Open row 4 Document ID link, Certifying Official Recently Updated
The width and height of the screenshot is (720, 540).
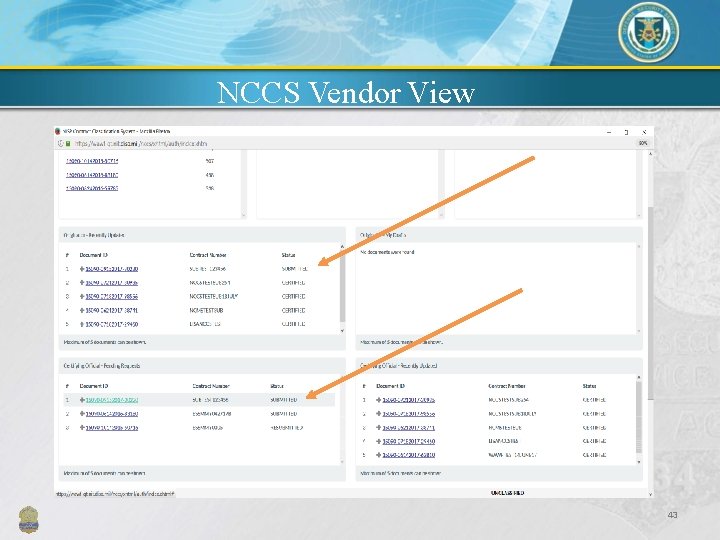point(409,441)
